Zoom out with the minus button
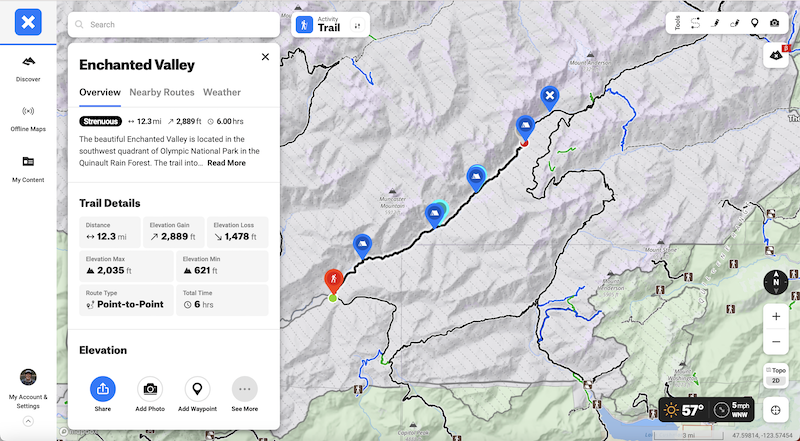 [x=776, y=341]
